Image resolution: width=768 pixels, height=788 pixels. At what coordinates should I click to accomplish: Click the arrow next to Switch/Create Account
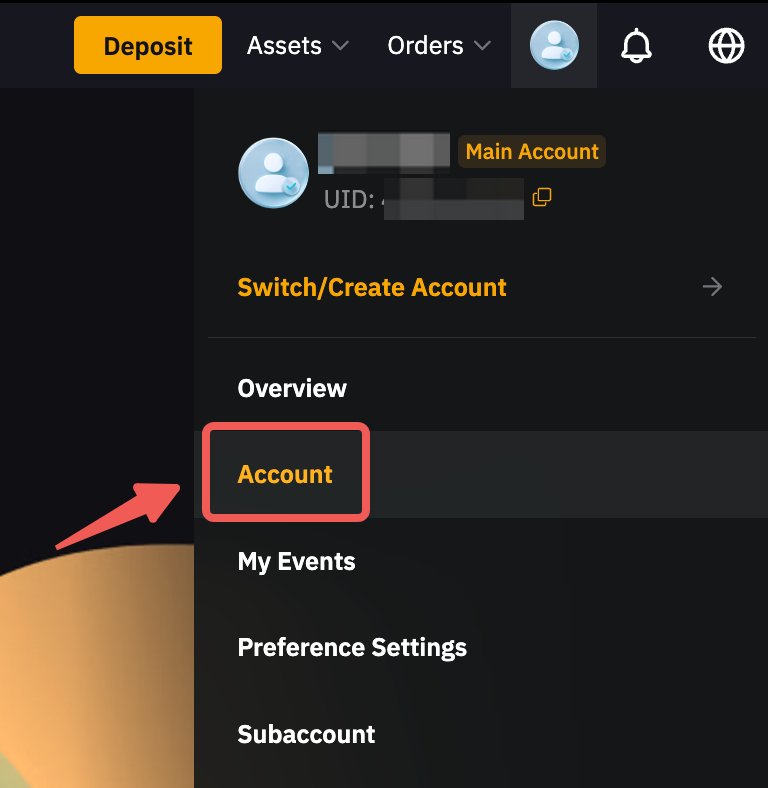pyautogui.click(x=712, y=288)
